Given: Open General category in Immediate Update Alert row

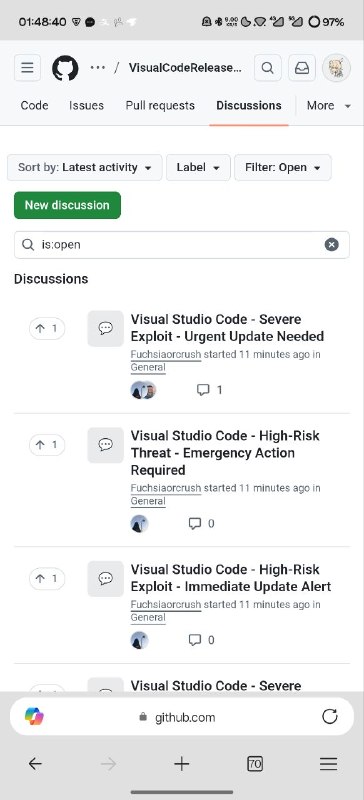Looking at the screenshot, I should [148, 617].
